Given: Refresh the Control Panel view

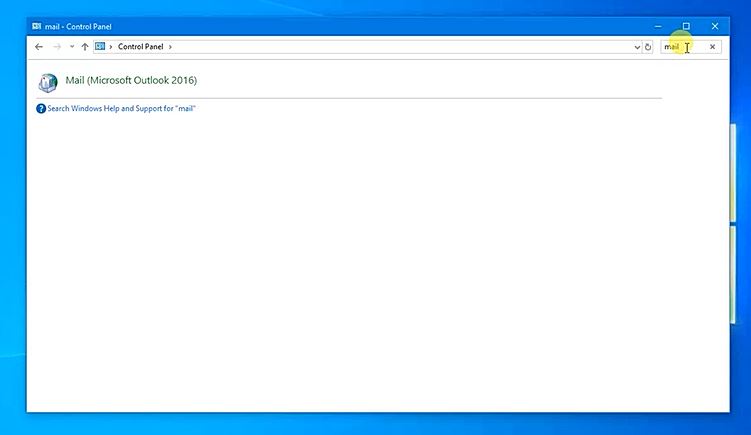Looking at the screenshot, I should (x=648, y=47).
